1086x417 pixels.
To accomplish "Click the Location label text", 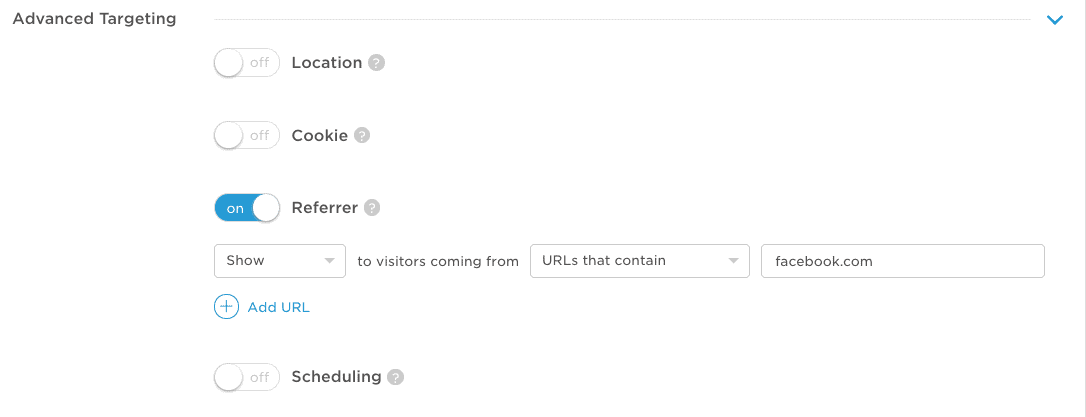I will click(327, 63).
